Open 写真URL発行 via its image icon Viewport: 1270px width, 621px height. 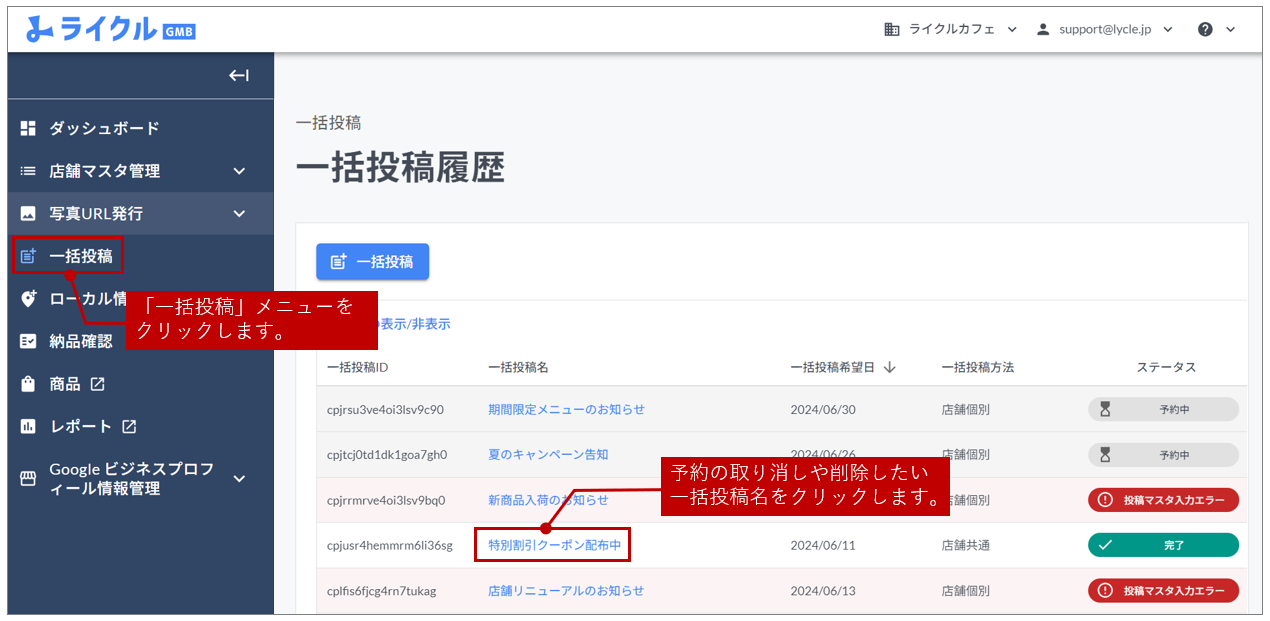[x=26, y=213]
